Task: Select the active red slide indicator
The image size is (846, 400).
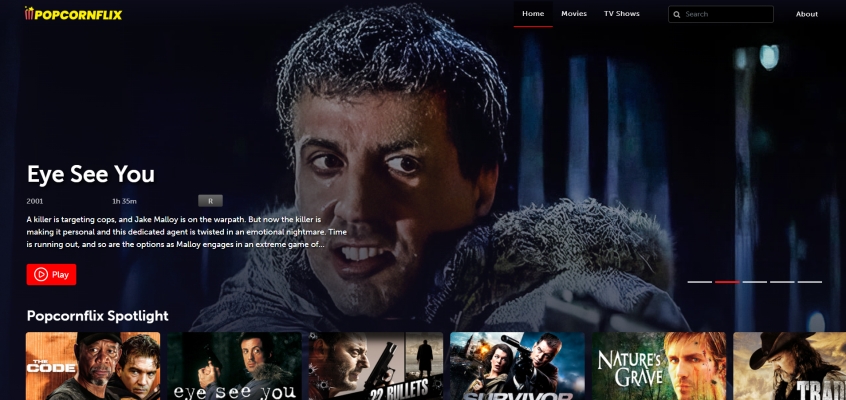Action: 727,282
